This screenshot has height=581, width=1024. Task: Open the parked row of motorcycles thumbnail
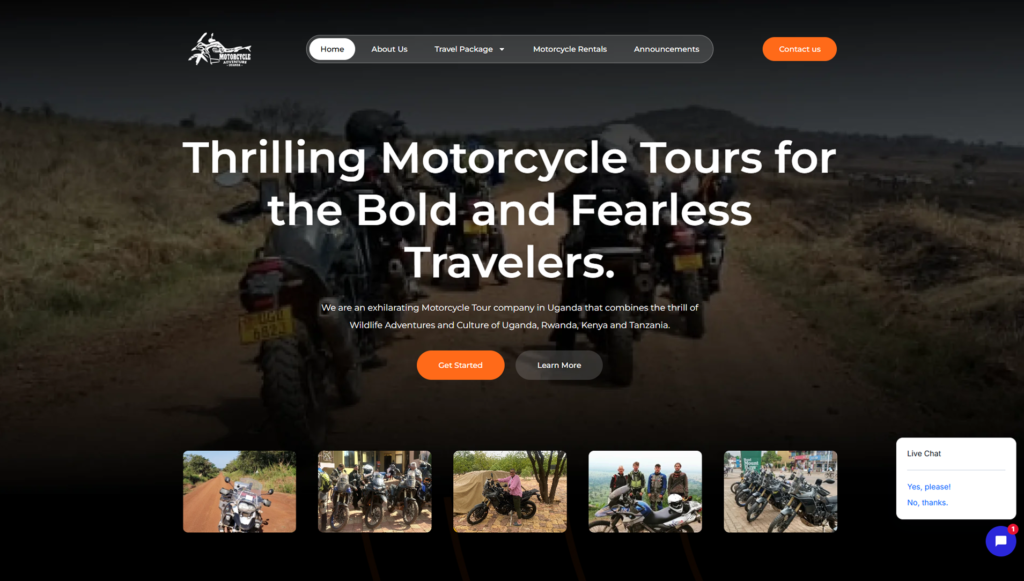click(x=780, y=492)
